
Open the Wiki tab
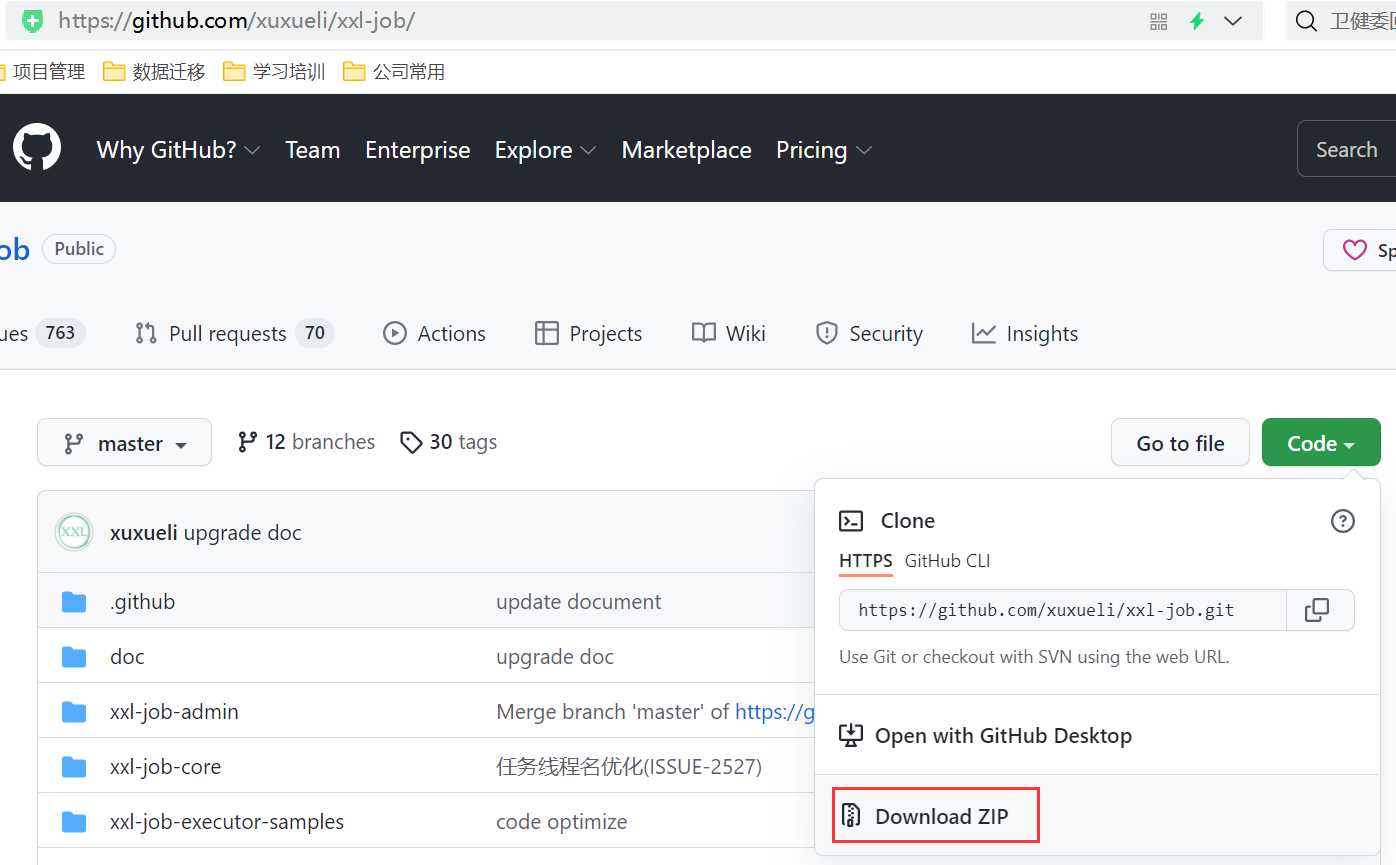click(x=729, y=334)
